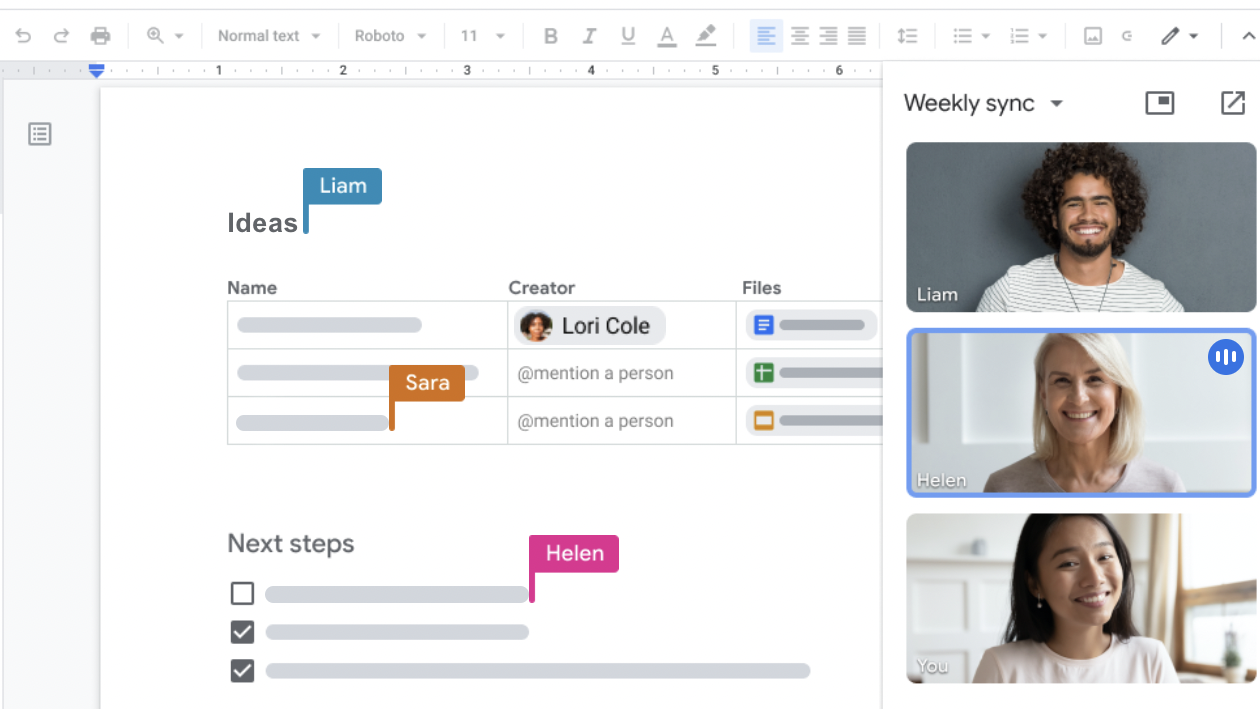The image size is (1260, 709).
Task: Open line spacing options
Action: [908, 35]
